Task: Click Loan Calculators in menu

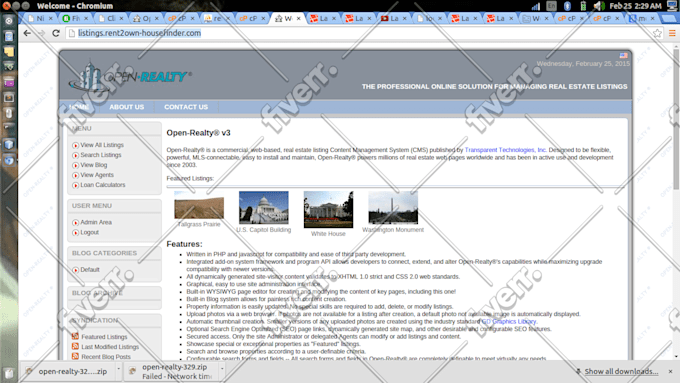Action: tap(103, 185)
